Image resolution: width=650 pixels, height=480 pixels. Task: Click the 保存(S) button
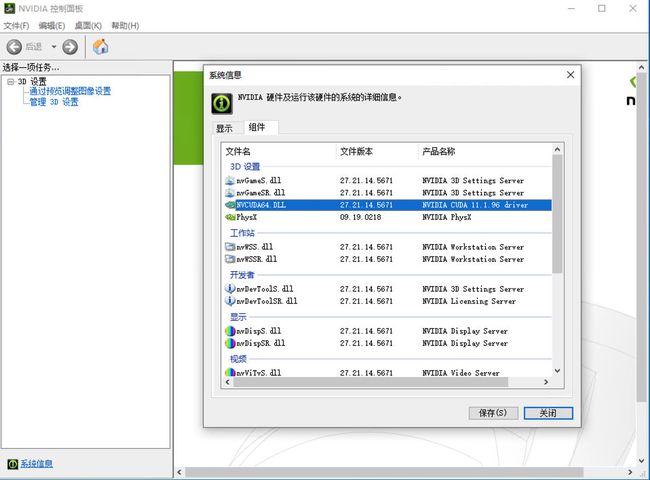493,413
